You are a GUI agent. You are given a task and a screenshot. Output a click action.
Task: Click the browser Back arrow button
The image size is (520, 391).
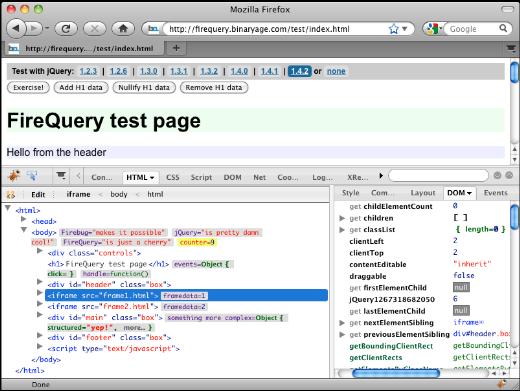pyautogui.click(x=16, y=28)
